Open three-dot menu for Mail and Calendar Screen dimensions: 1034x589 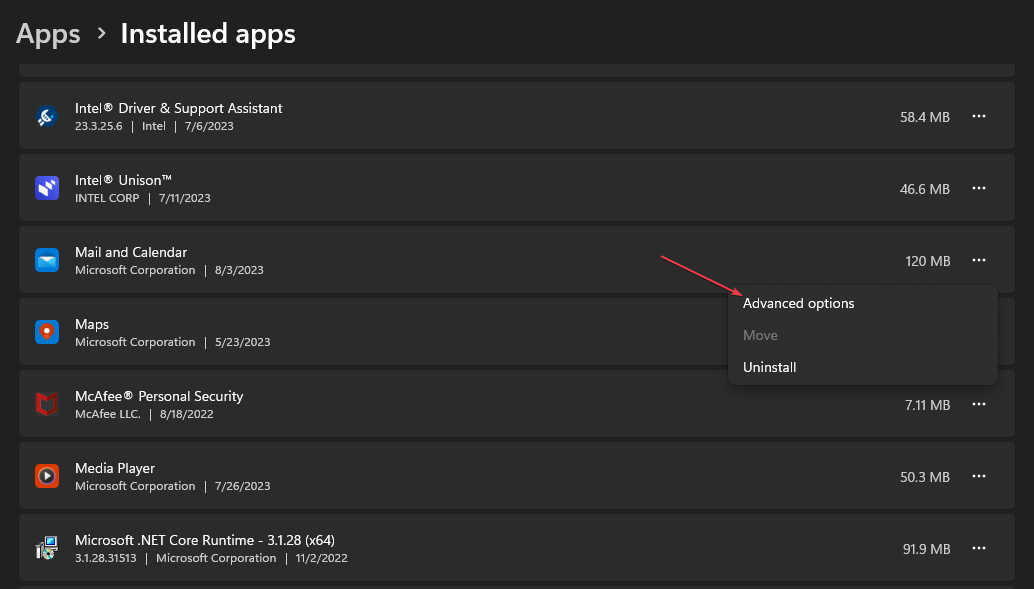[979, 261]
